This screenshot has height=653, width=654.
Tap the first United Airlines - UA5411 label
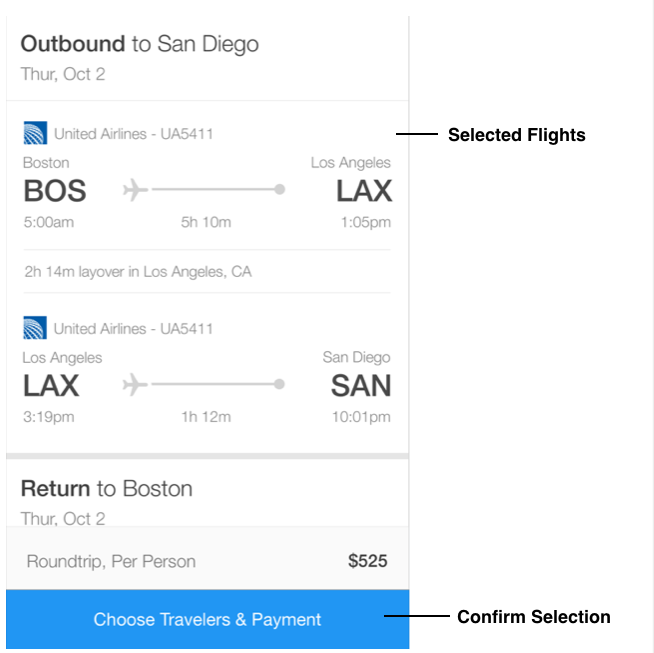[x=133, y=134]
